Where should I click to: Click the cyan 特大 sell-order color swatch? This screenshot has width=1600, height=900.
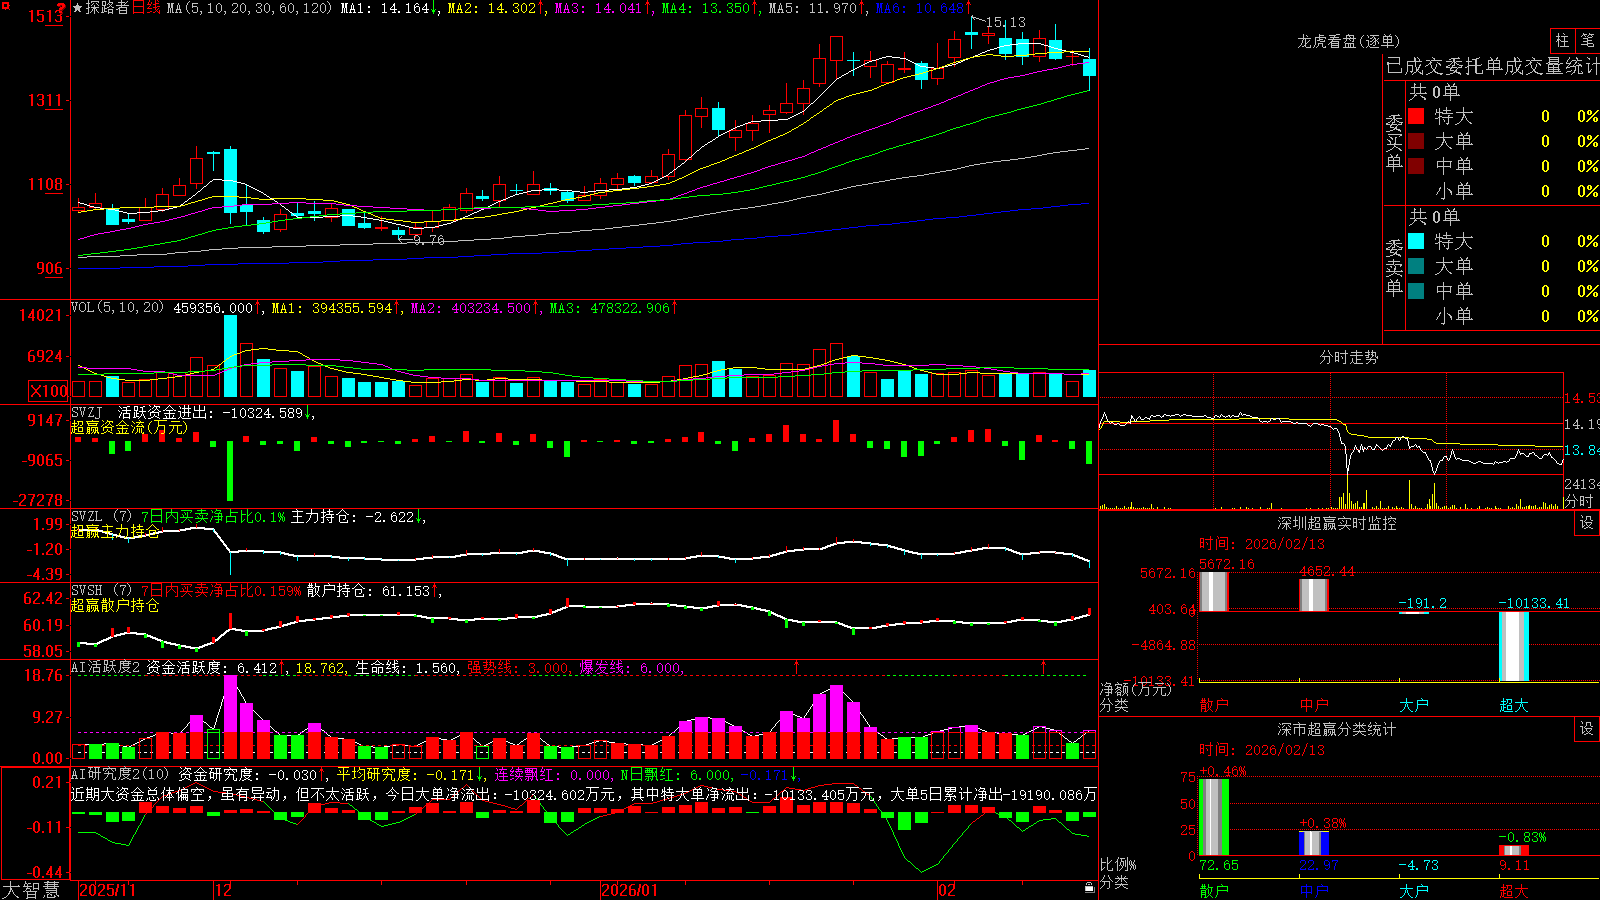click(x=1416, y=241)
